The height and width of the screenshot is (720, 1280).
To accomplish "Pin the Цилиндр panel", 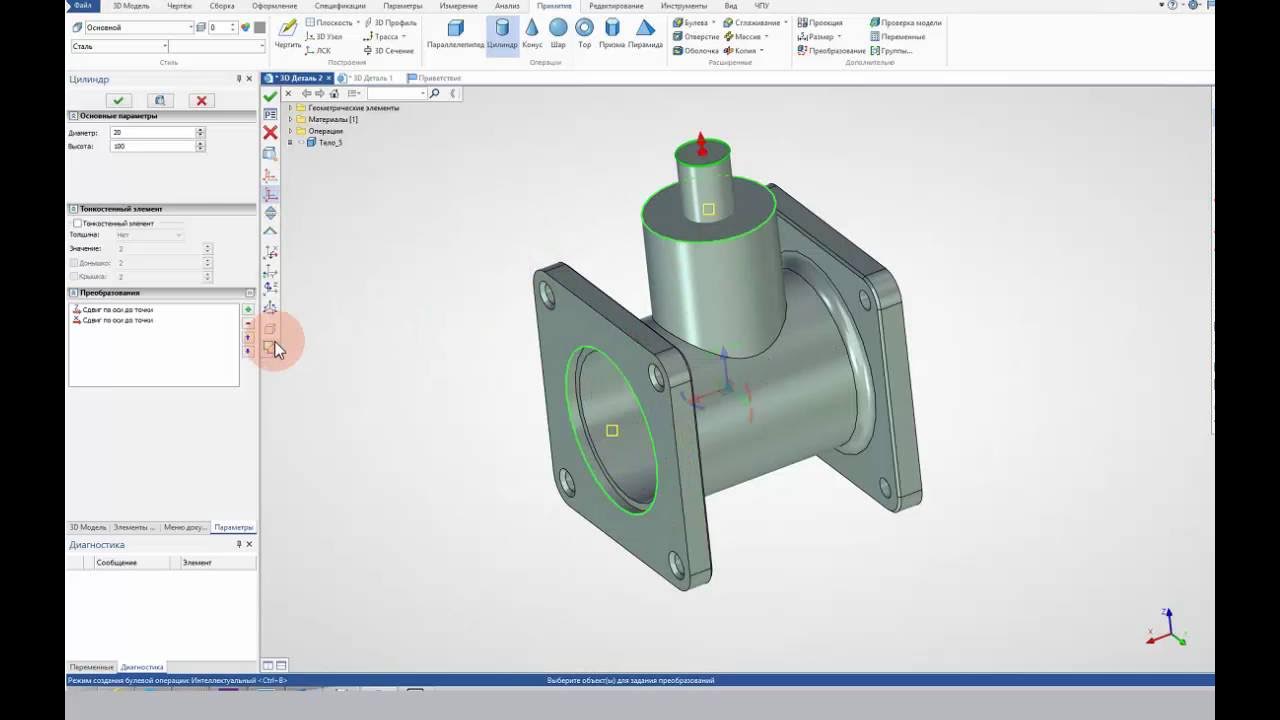I will coord(239,79).
